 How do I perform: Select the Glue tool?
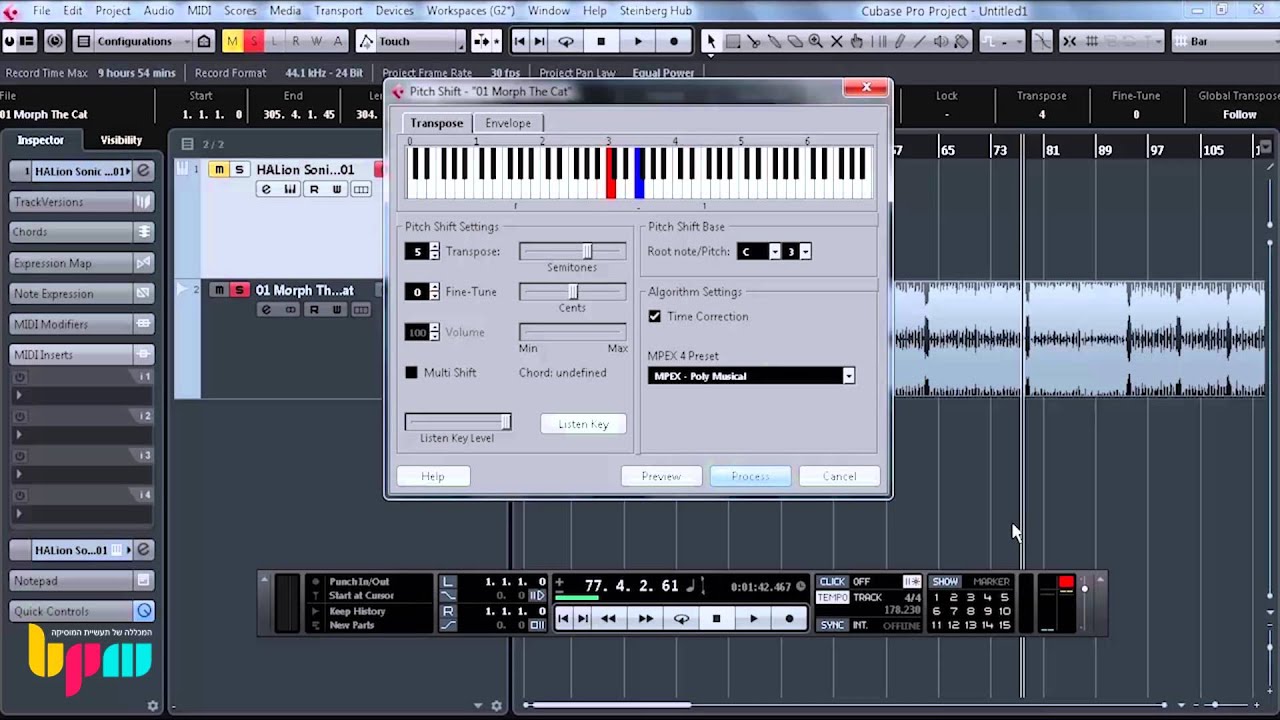pos(774,41)
